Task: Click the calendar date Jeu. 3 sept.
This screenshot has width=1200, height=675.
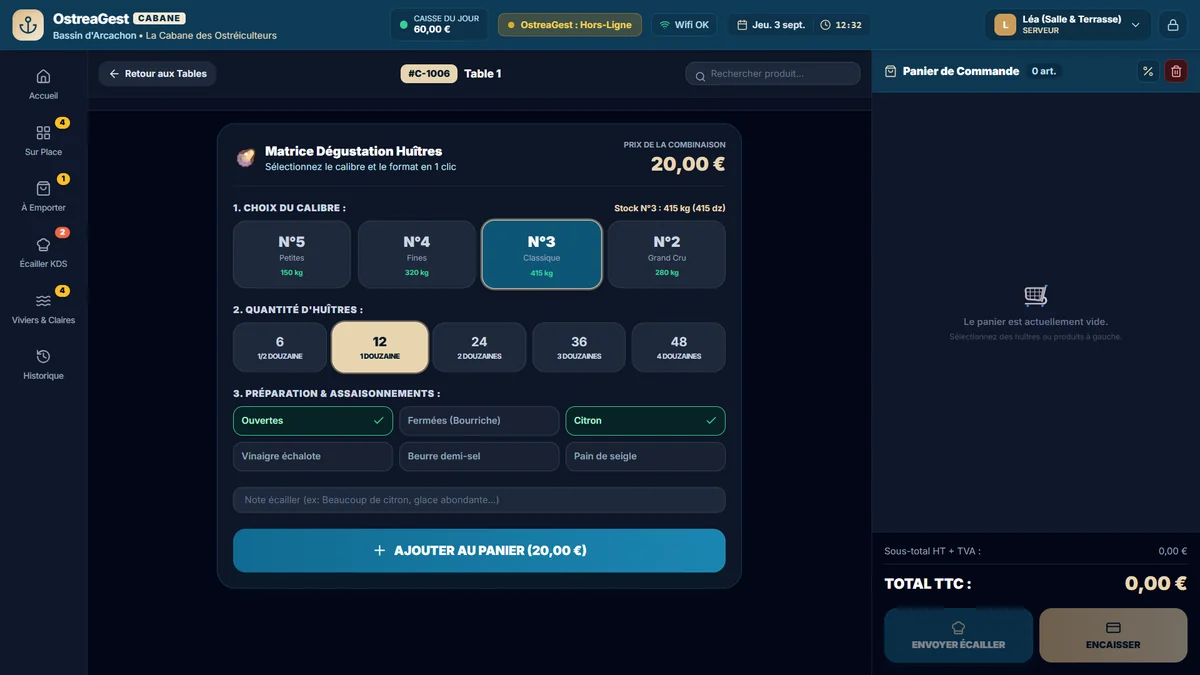Action: click(770, 25)
